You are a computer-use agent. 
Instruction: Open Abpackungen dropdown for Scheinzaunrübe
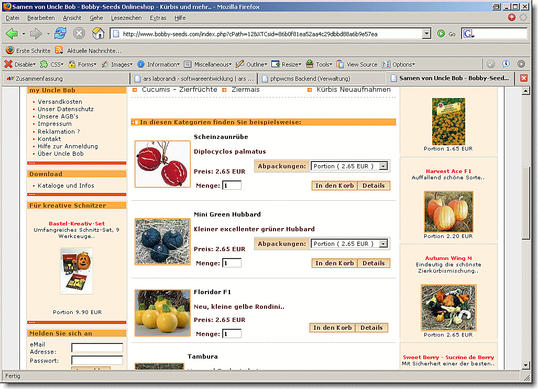(x=349, y=166)
